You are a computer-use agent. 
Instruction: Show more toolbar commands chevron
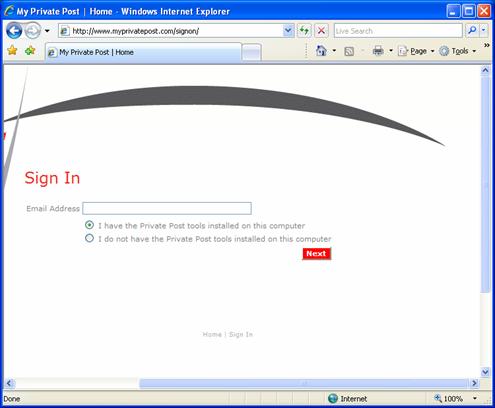tap(486, 45)
